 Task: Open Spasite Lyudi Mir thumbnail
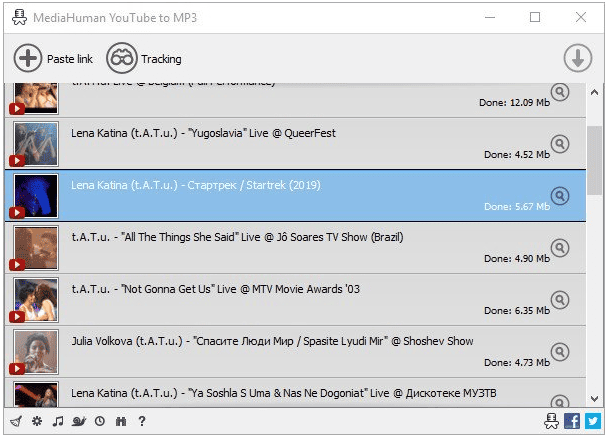36,352
